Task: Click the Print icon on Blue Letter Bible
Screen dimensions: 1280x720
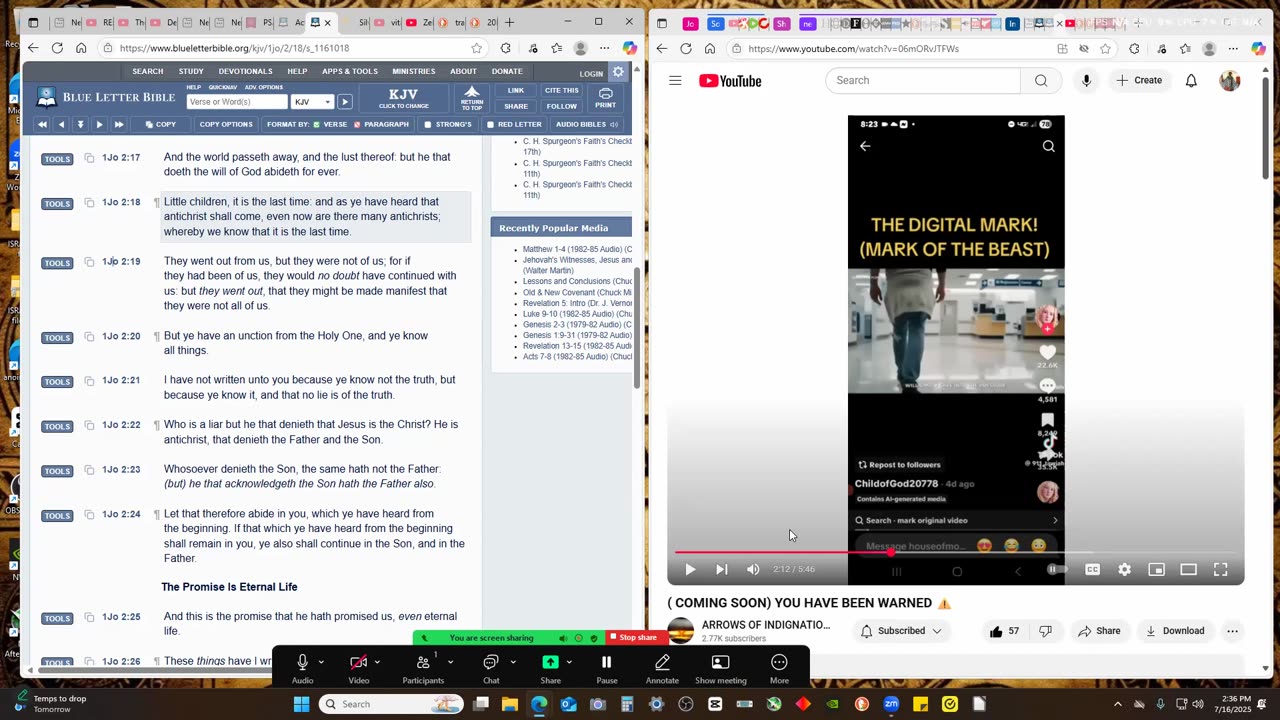Action: coord(605,94)
